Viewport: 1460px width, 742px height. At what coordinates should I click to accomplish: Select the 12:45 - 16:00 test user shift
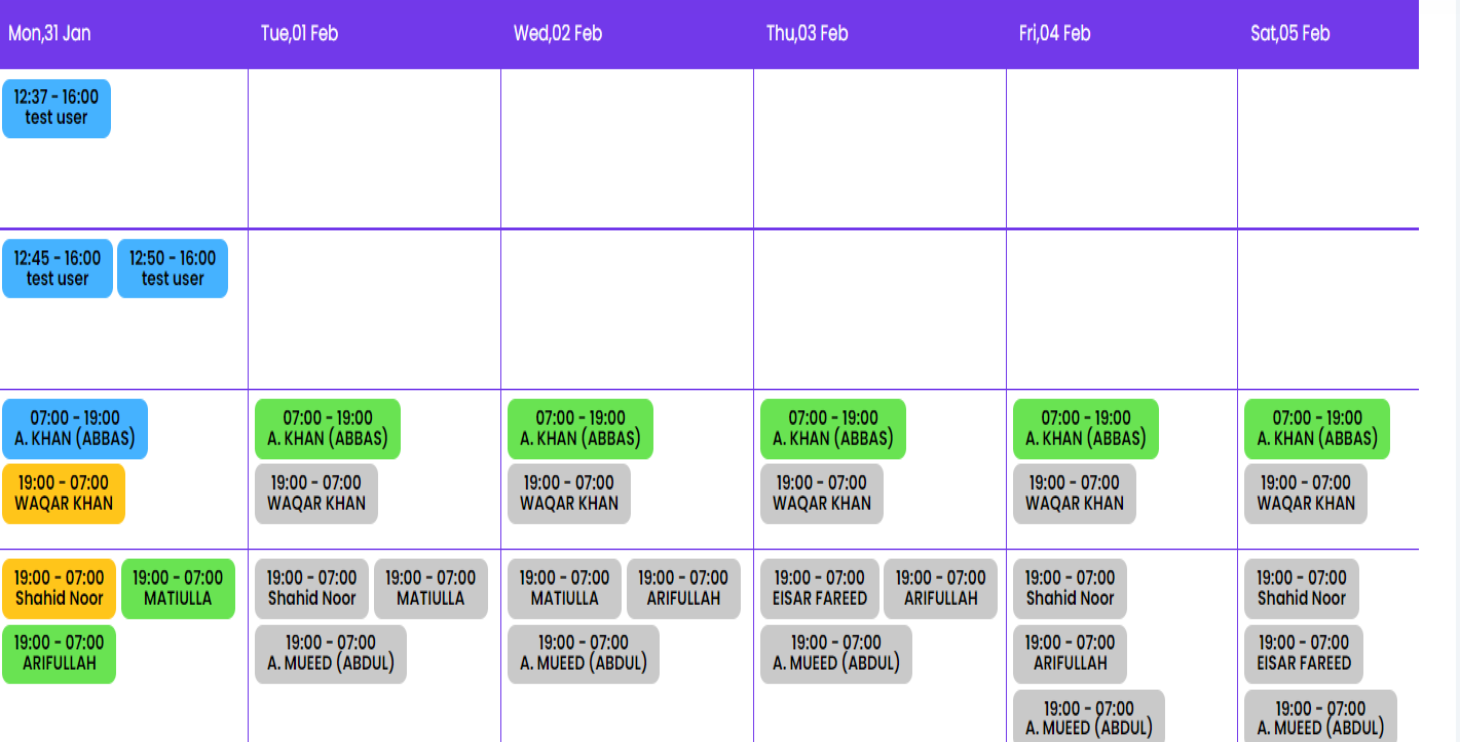pos(57,268)
